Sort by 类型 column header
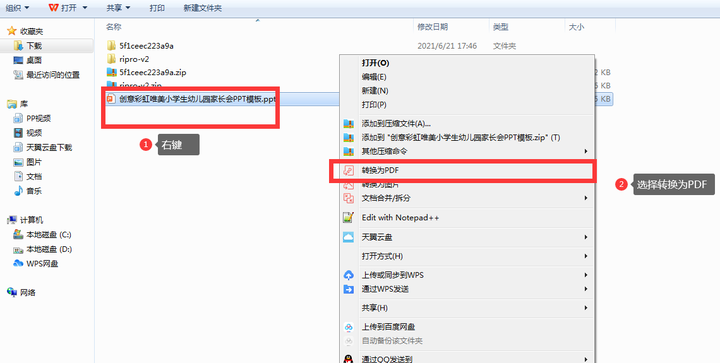Viewport: 720px width, 363px height. point(501,27)
